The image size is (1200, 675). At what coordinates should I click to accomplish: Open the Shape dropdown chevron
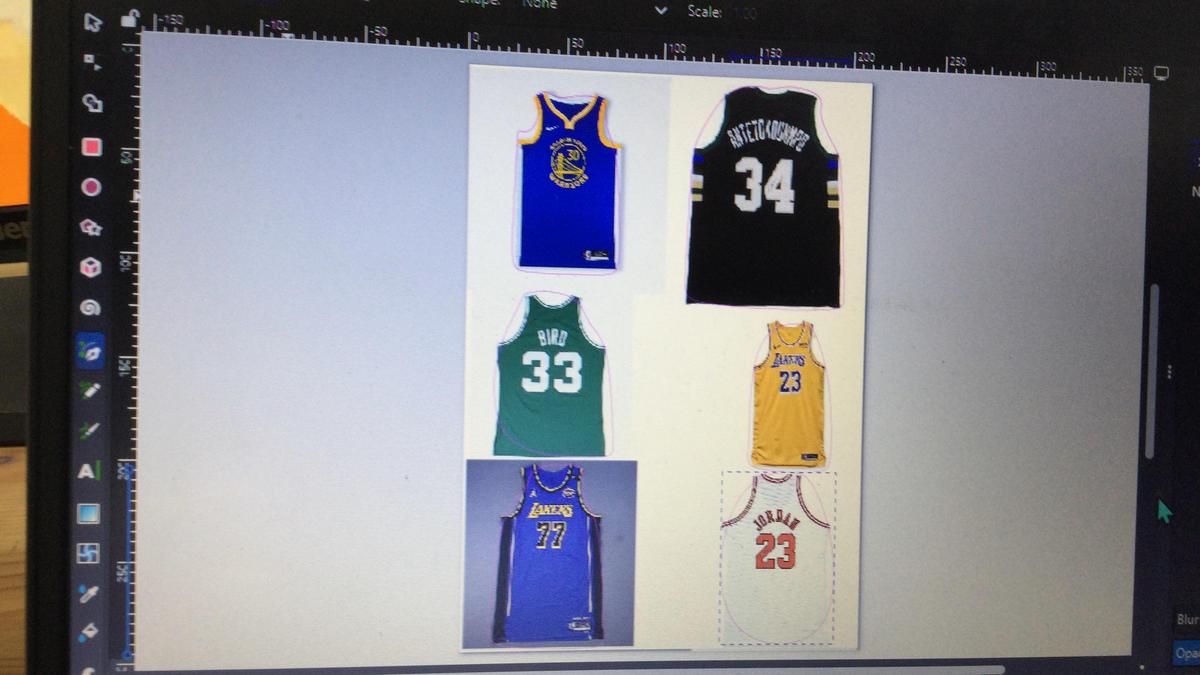660,11
